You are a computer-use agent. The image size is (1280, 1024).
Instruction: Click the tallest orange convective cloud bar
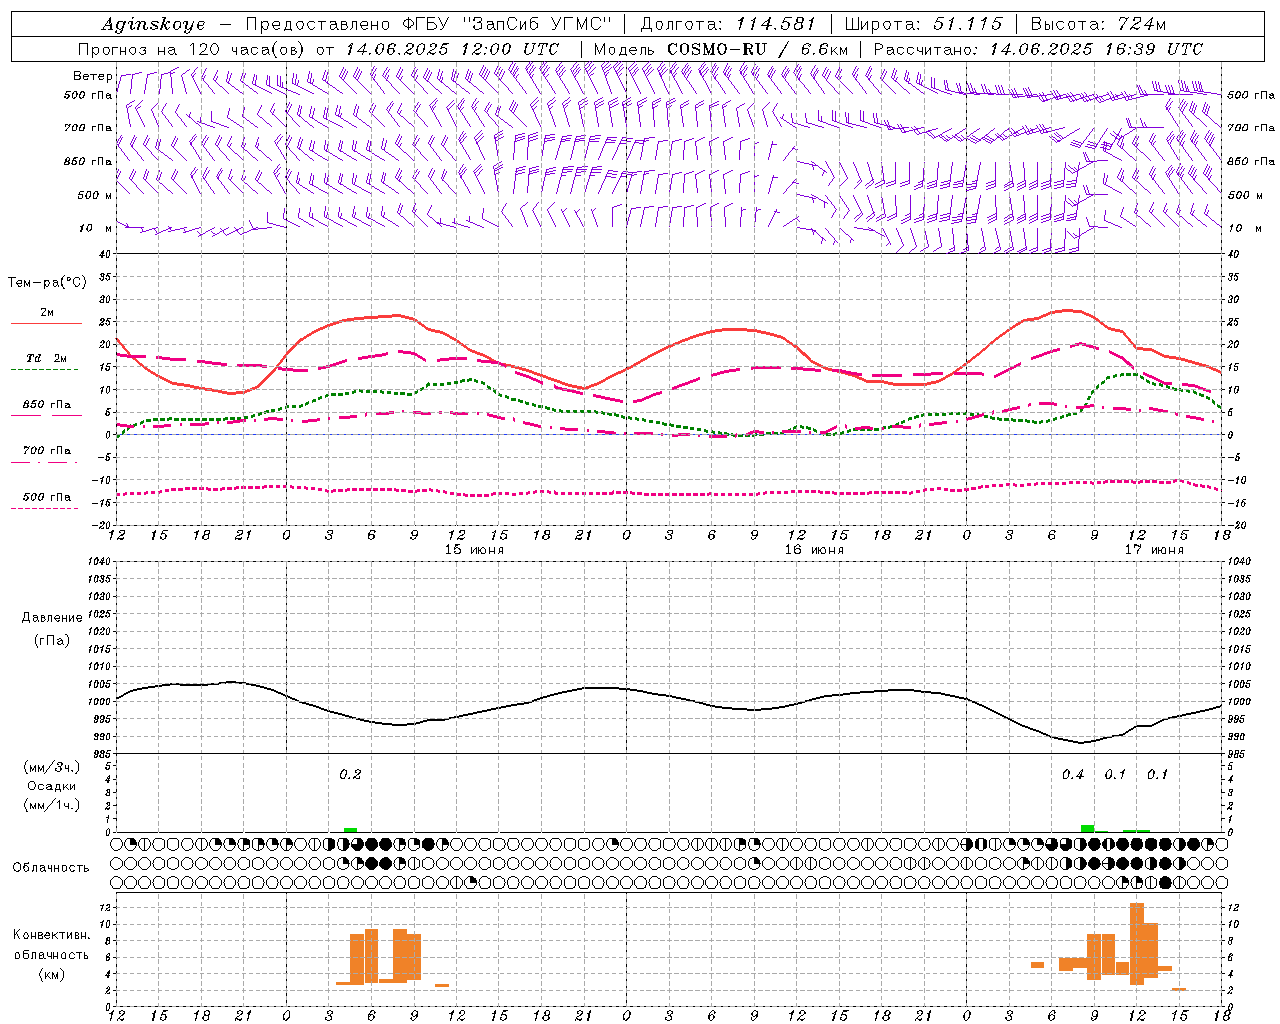tap(1136, 944)
